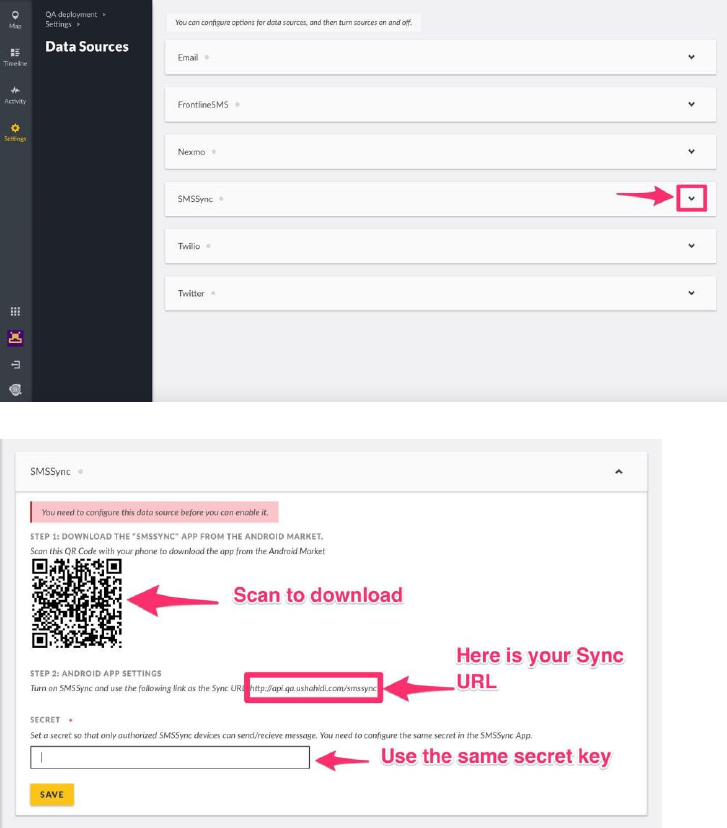Open Settings breadcrumb link

tap(58, 24)
